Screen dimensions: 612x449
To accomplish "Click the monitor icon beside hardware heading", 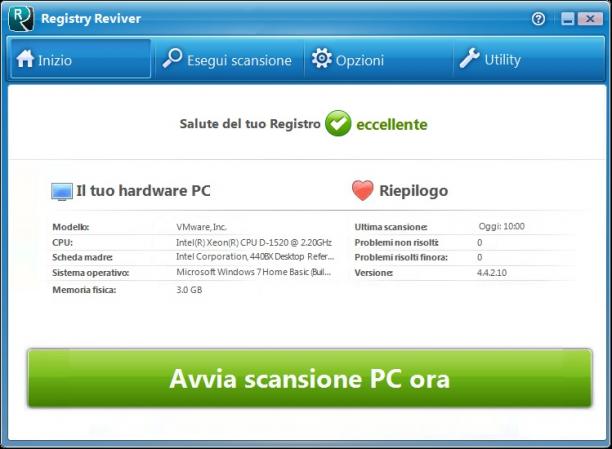I will [x=62, y=192].
